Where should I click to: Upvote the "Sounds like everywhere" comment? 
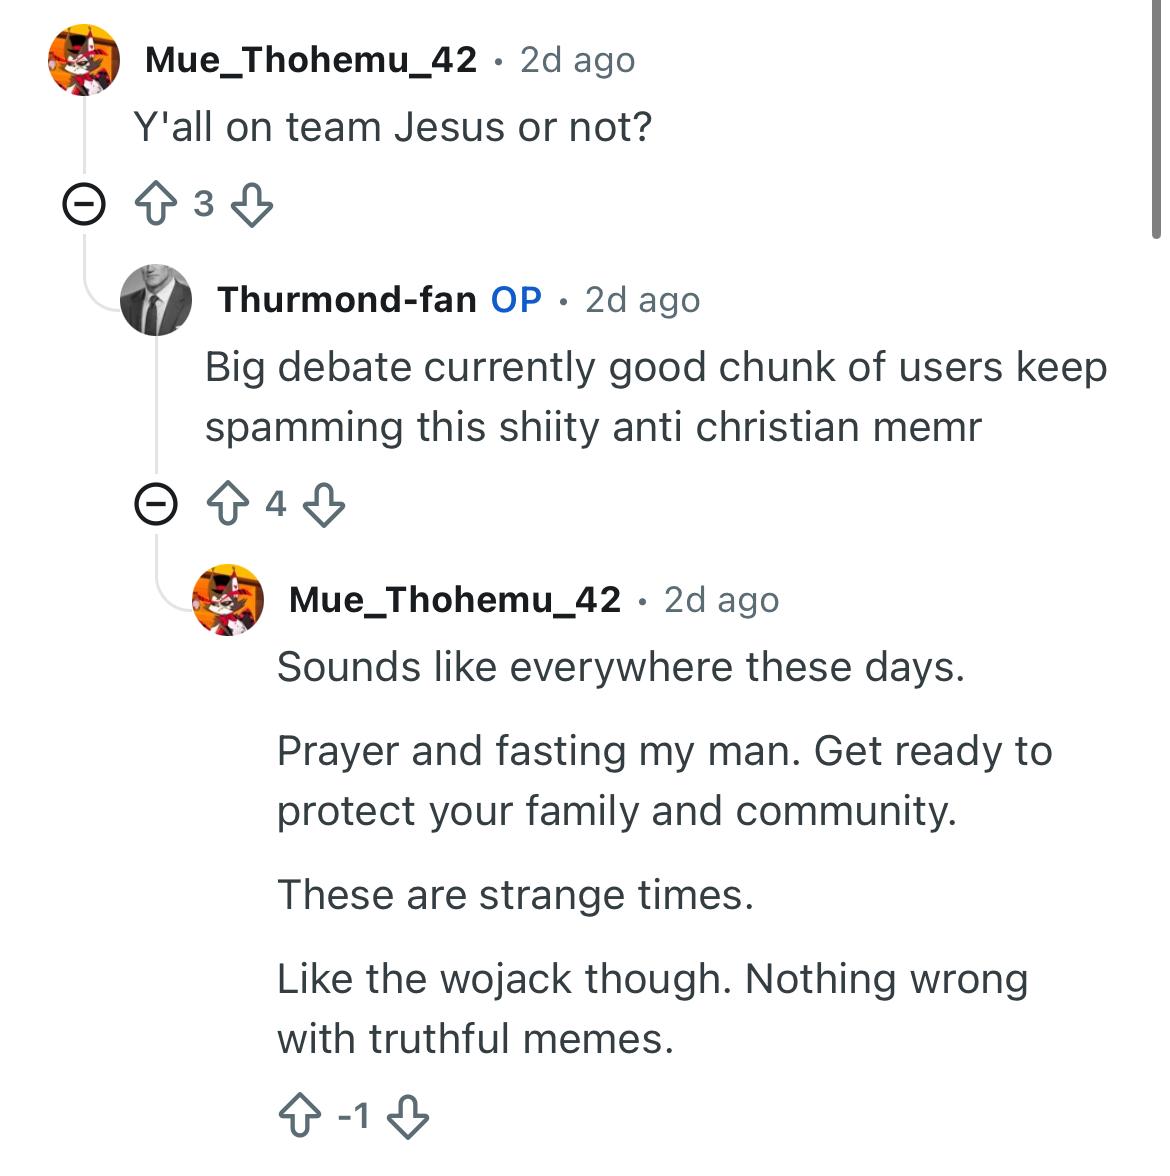pos(299,1115)
